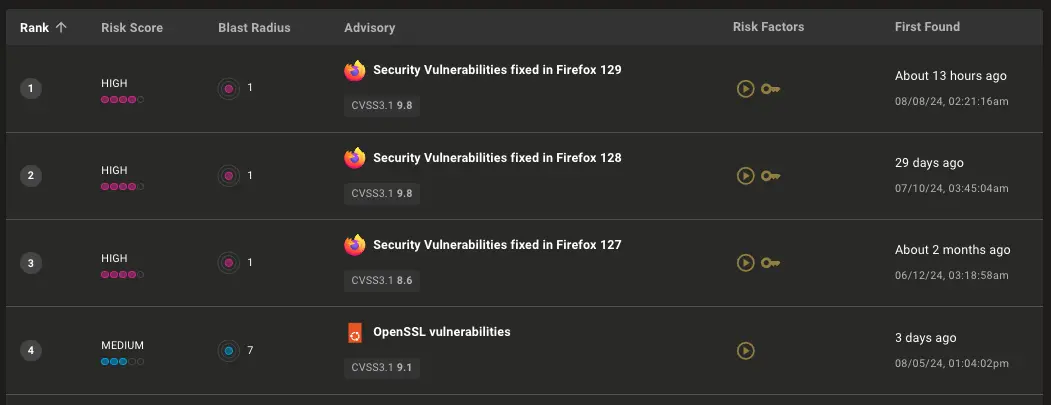This screenshot has width=1051, height=405.
Task: Sort by the Risk Score column header
Action: 132,27
